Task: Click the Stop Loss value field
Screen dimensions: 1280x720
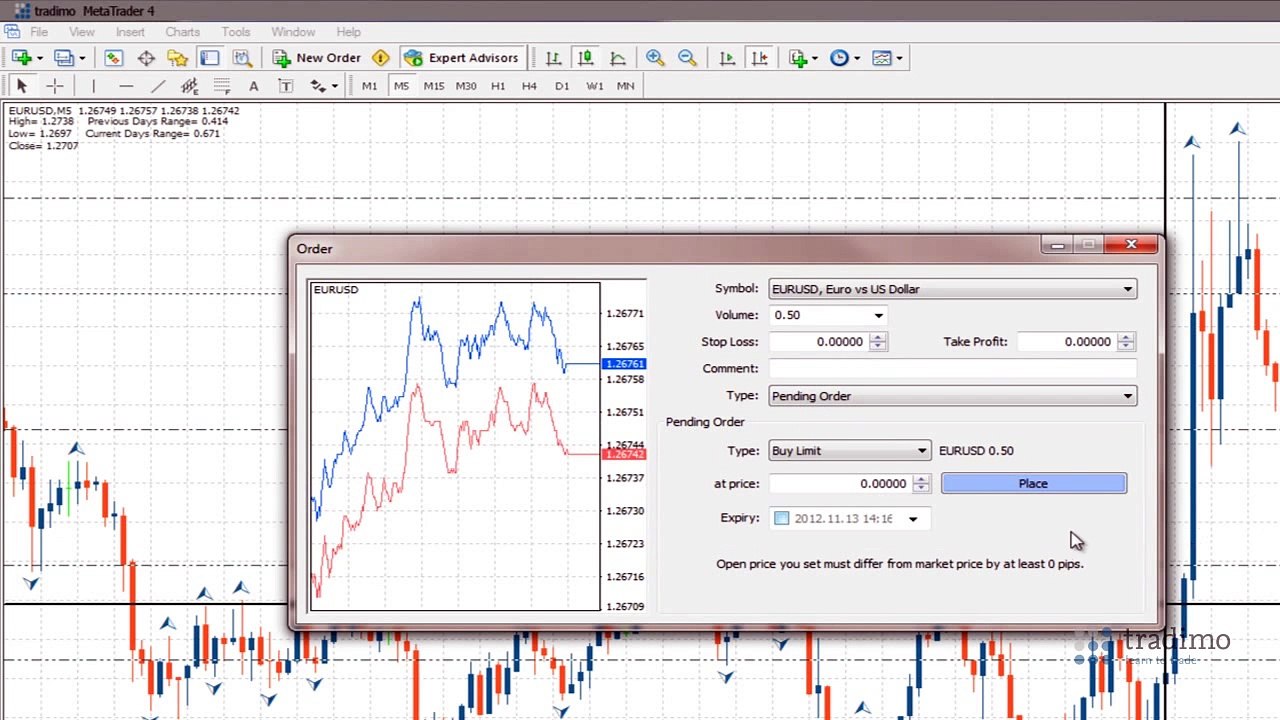Action: (x=819, y=342)
